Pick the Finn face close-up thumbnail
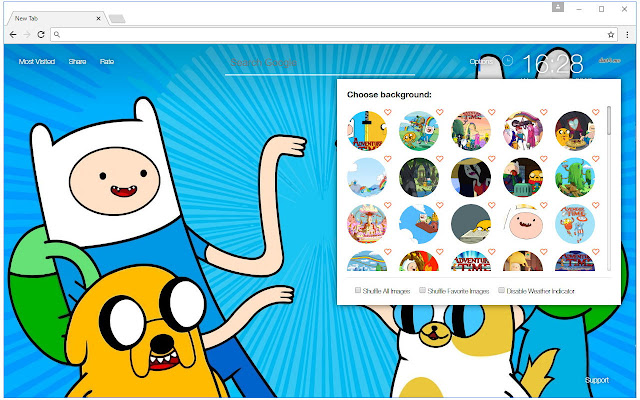 [523, 224]
